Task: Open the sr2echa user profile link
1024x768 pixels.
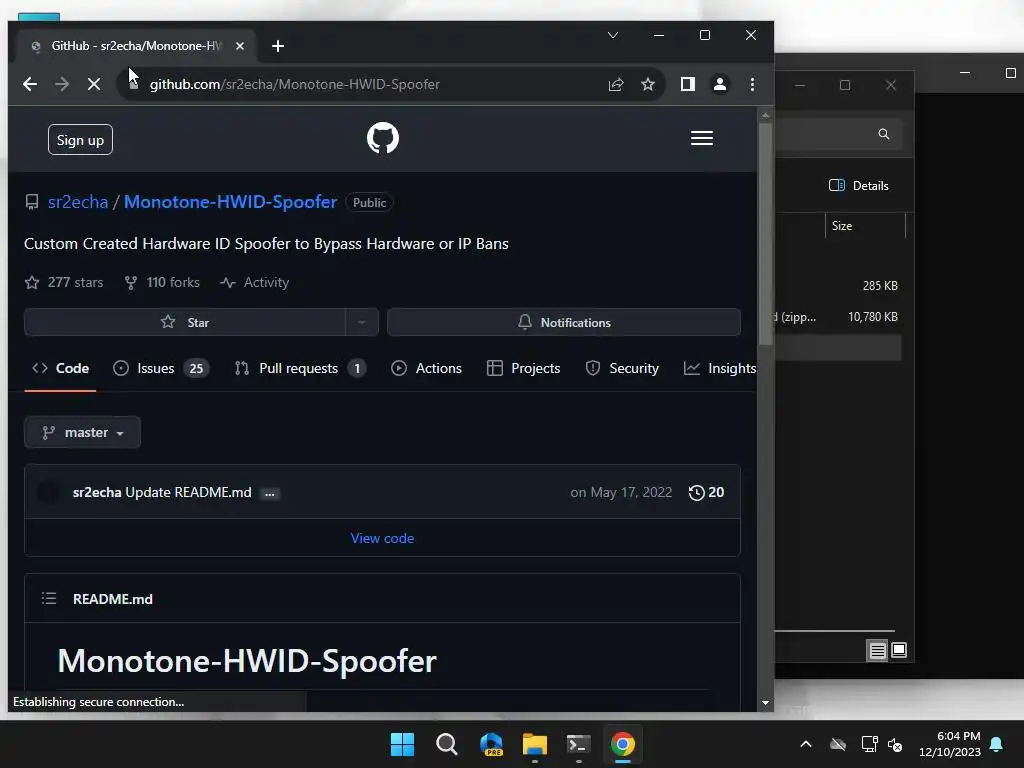Action: (x=78, y=202)
